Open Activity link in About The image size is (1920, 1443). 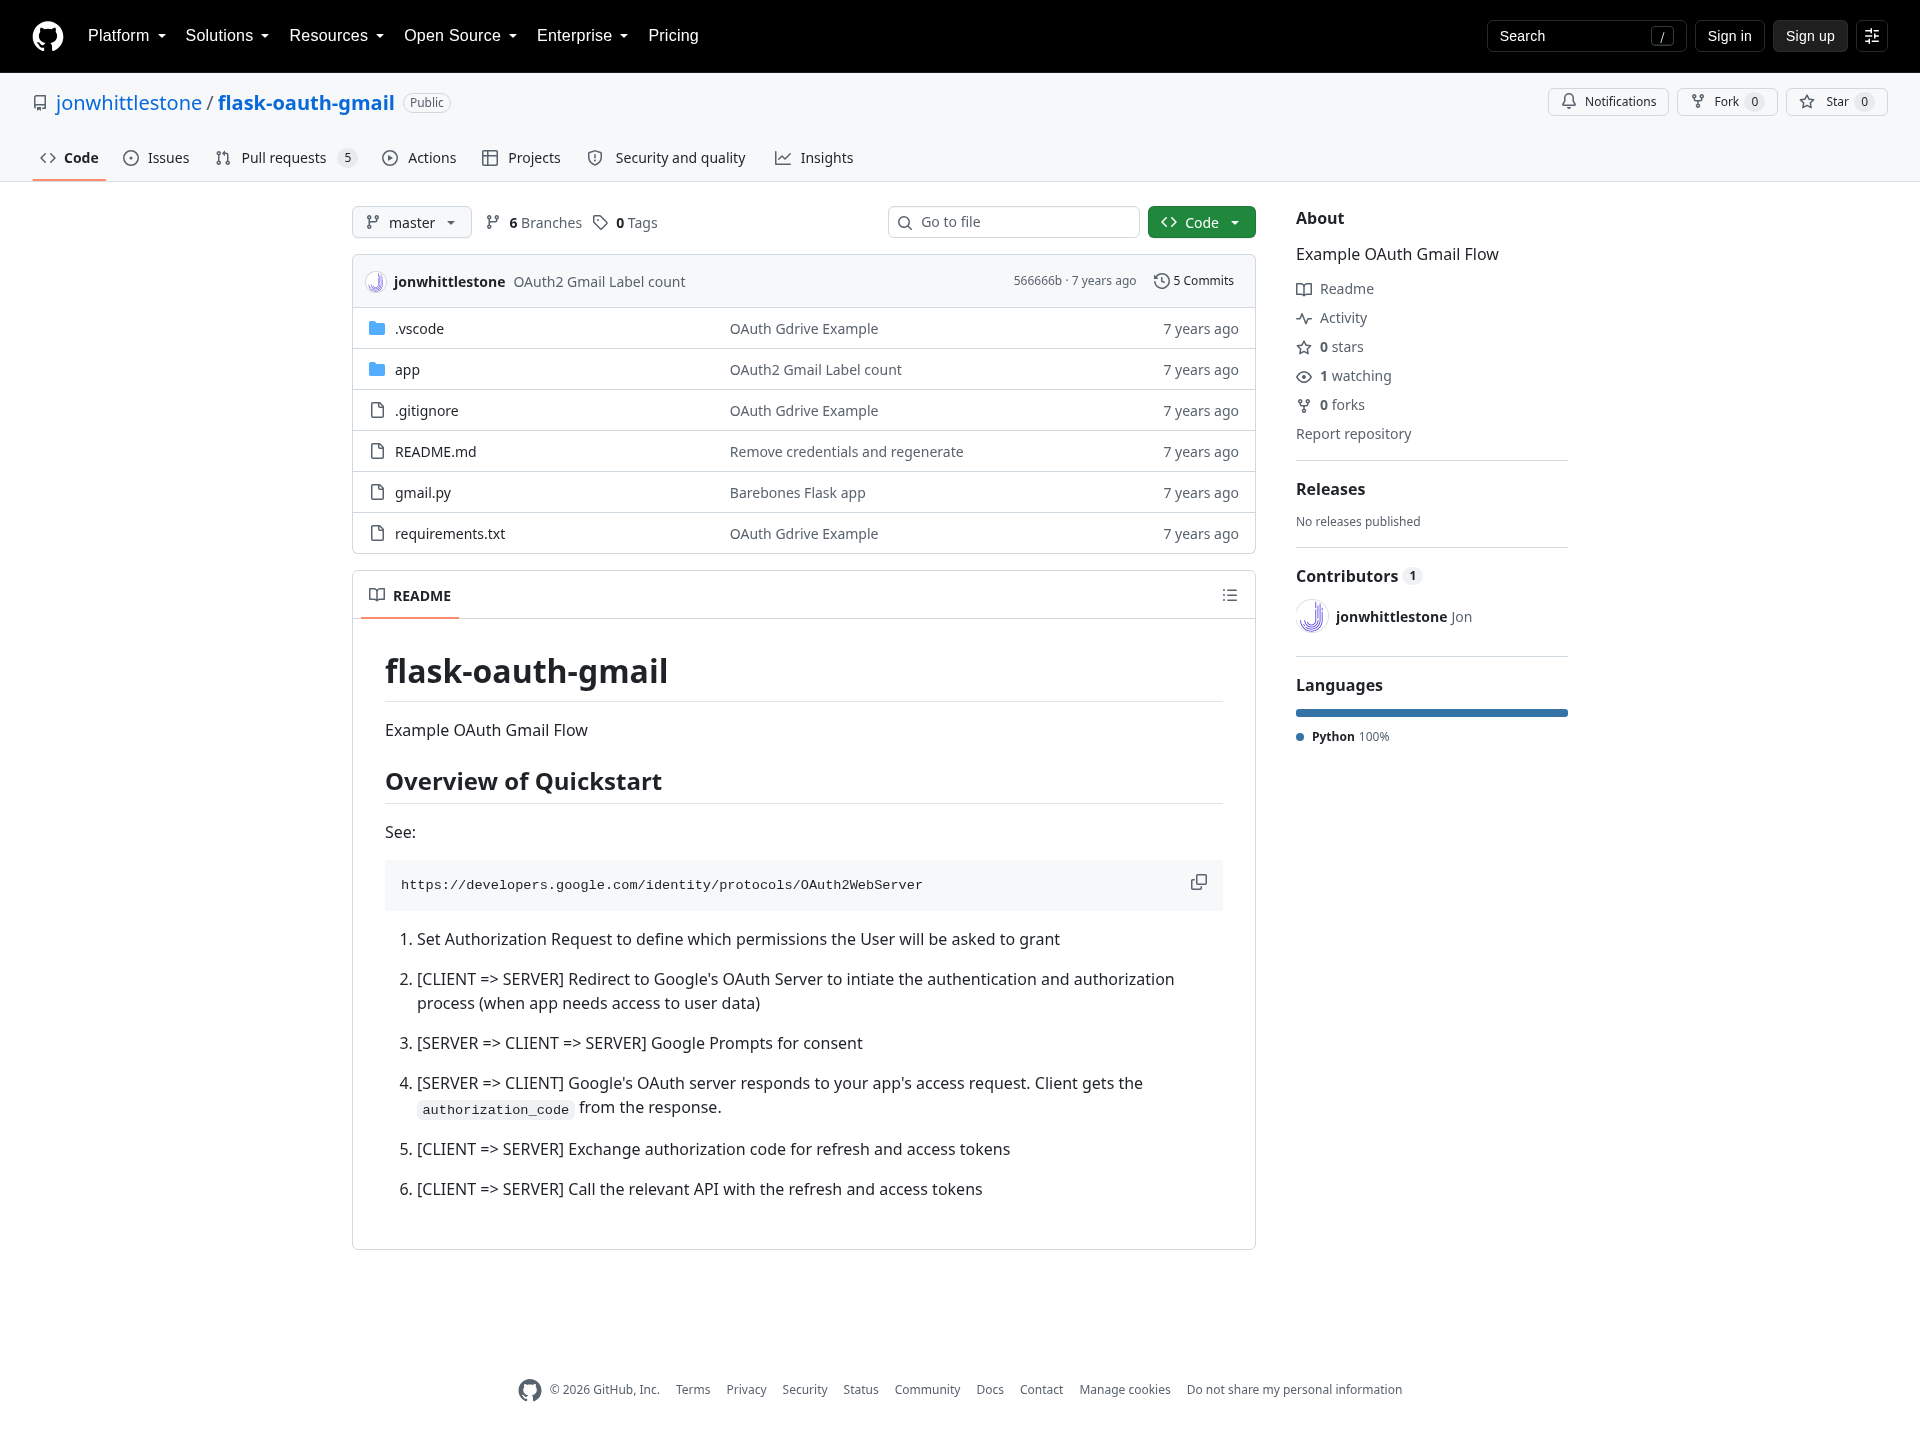click(x=1332, y=318)
